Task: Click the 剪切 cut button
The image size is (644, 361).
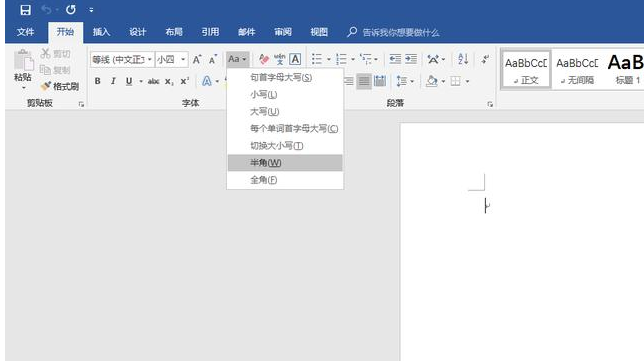Action: tap(55, 53)
